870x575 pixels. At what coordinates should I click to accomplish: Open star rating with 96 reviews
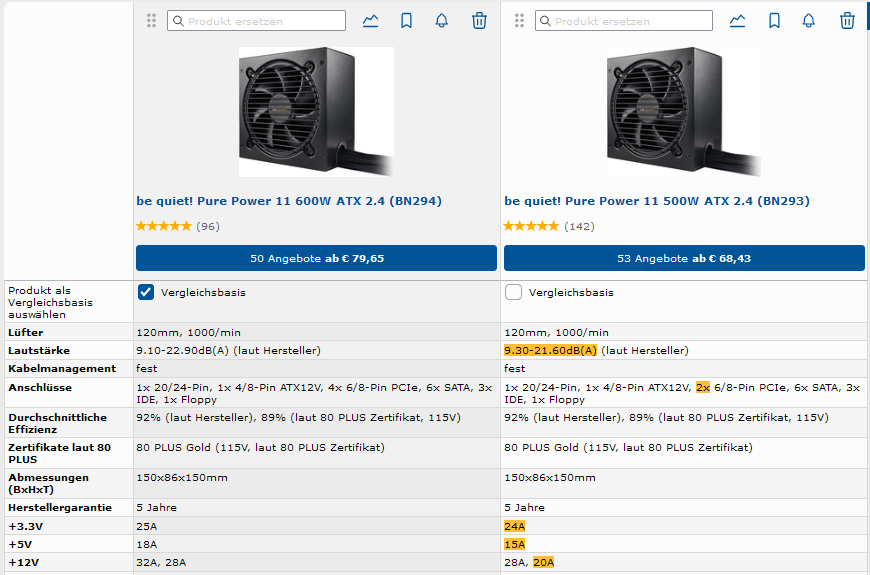178,226
